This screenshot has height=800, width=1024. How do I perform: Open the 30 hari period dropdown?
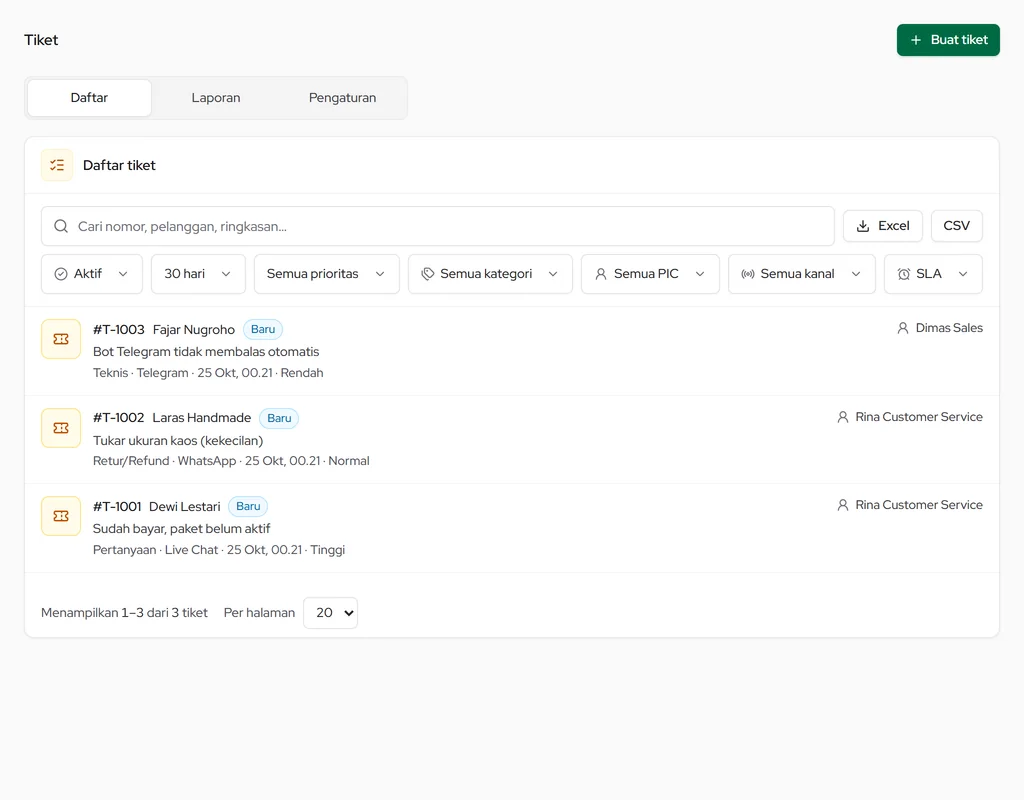198,274
